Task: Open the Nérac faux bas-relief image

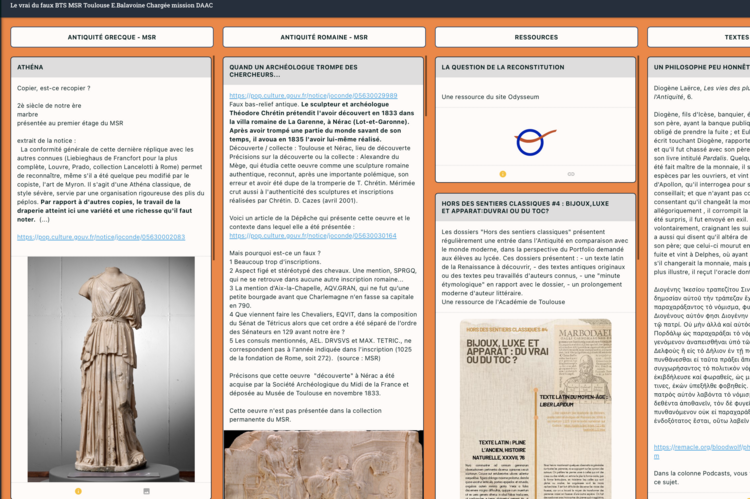Action: pos(323,465)
